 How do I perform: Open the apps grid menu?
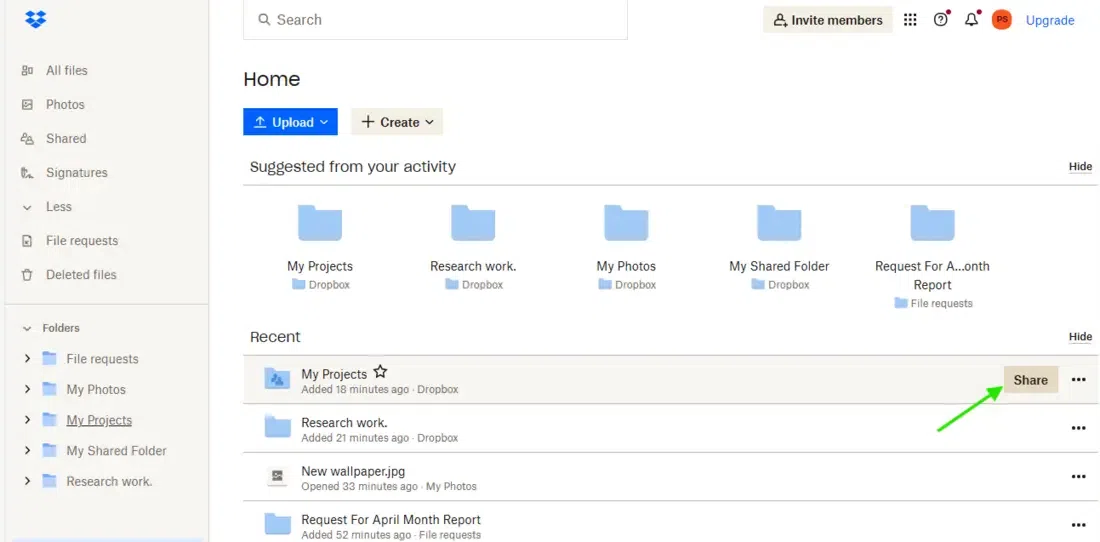point(910,20)
